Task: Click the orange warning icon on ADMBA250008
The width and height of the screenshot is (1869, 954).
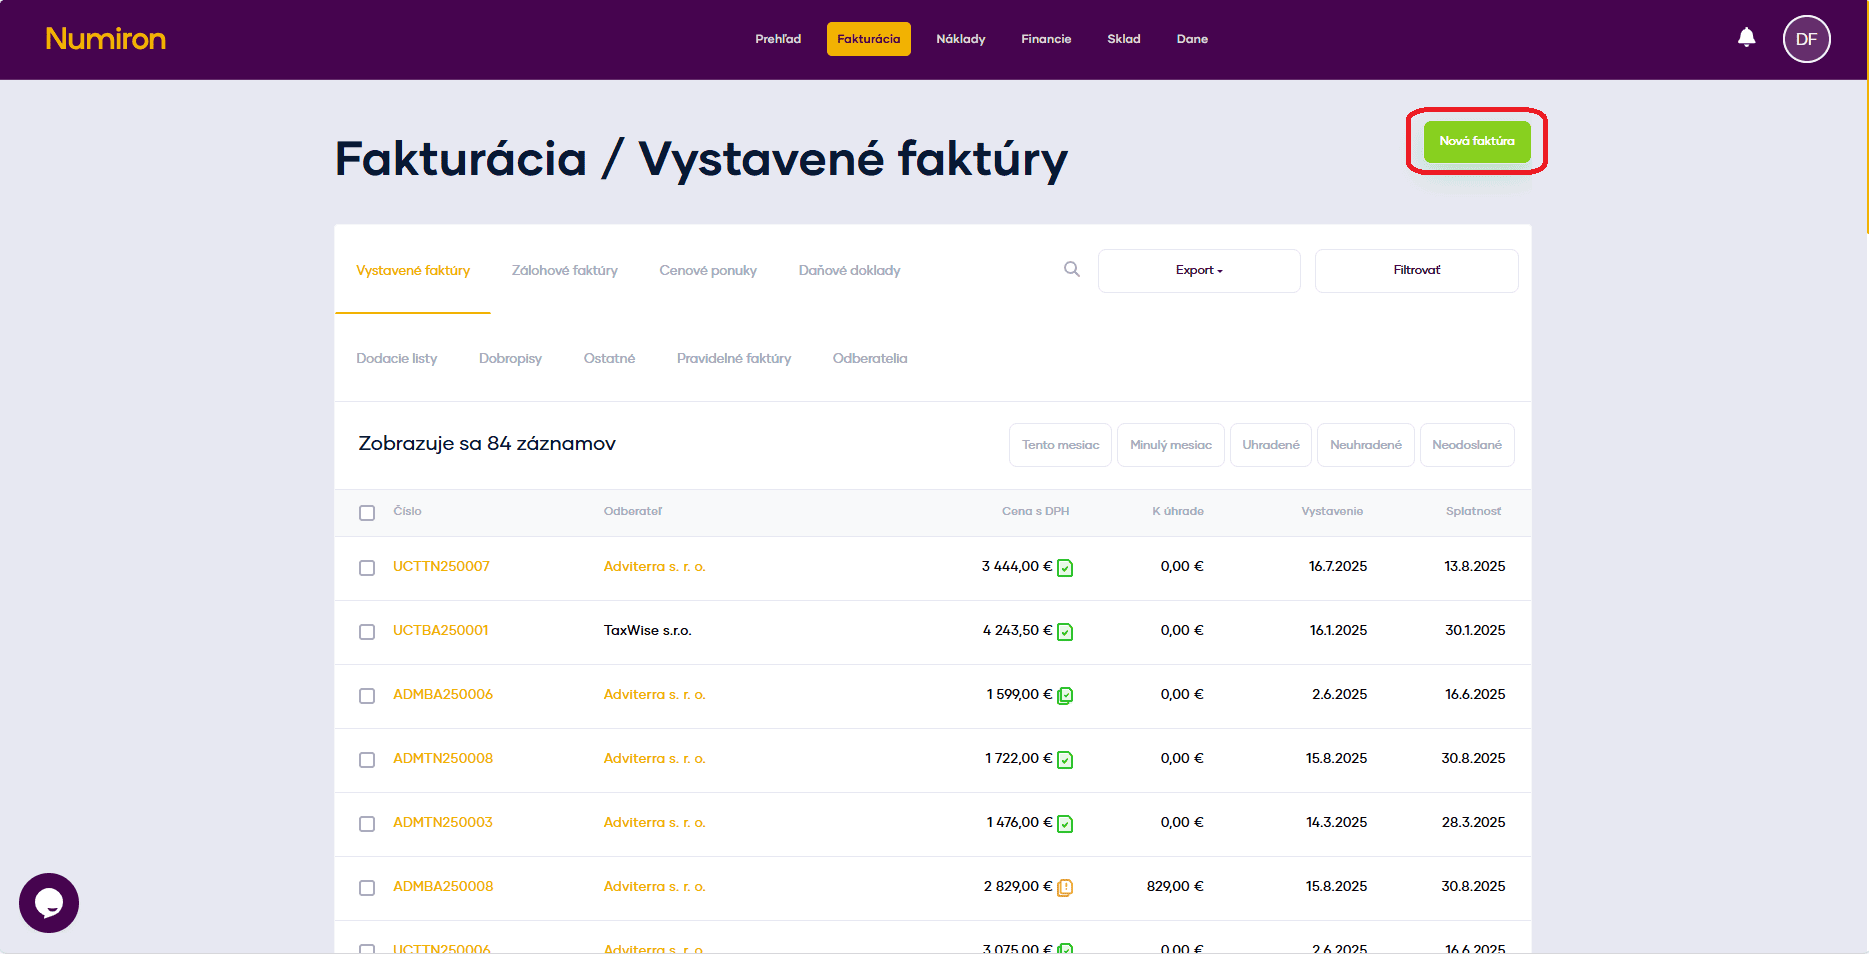Action: (x=1065, y=888)
